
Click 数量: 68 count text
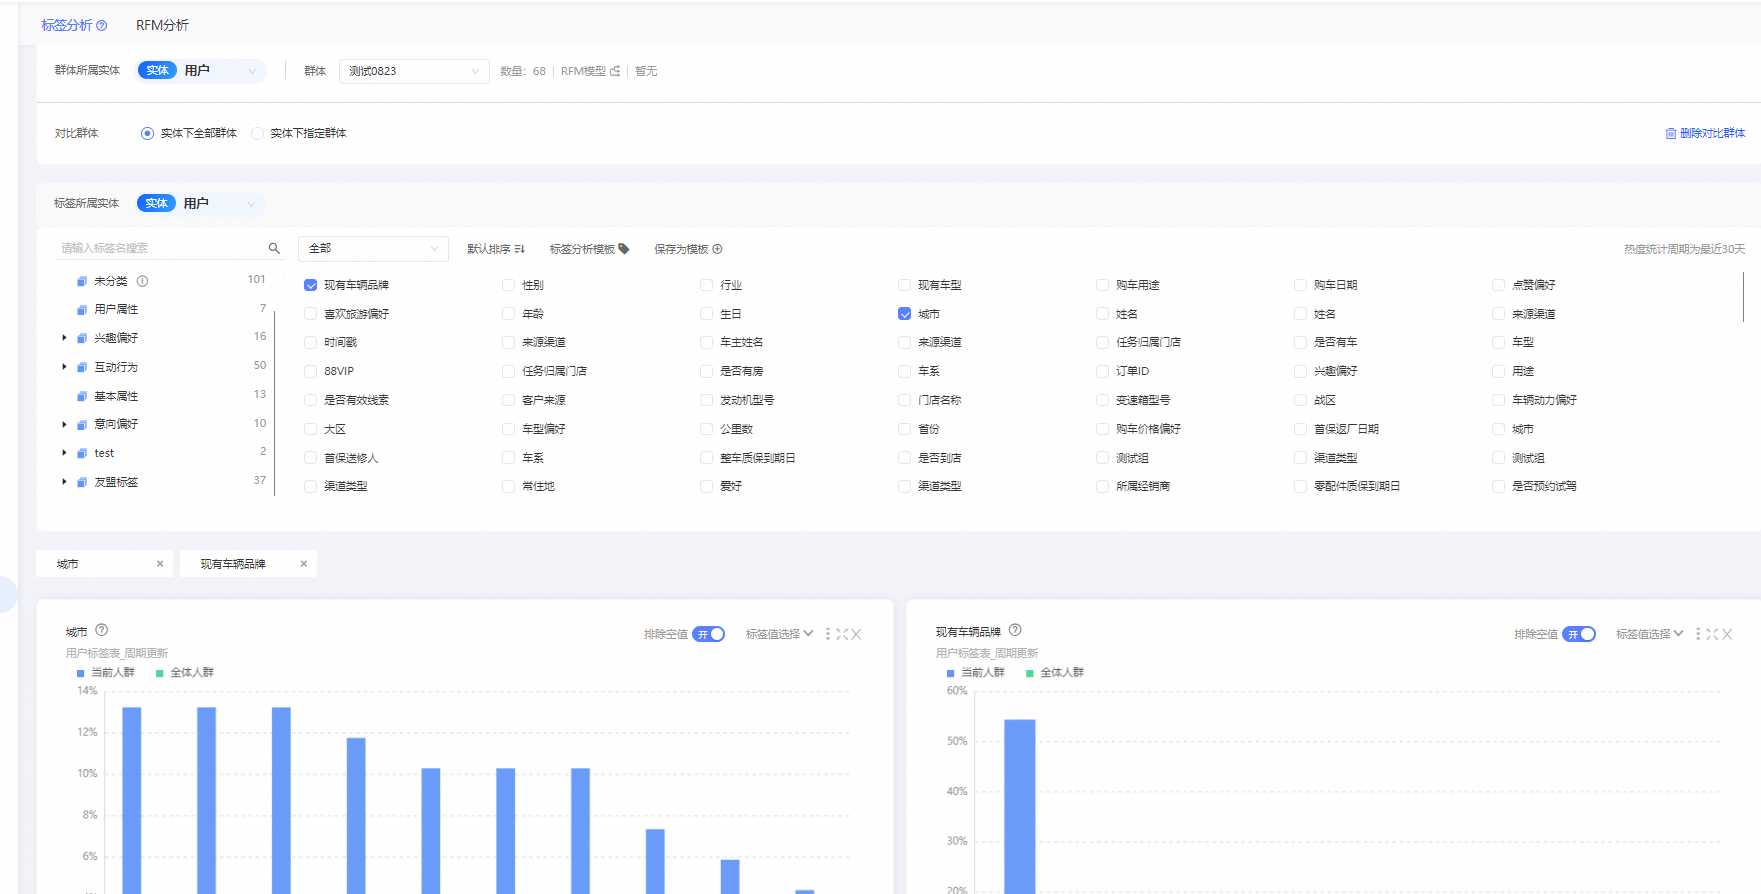click(523, 71)
